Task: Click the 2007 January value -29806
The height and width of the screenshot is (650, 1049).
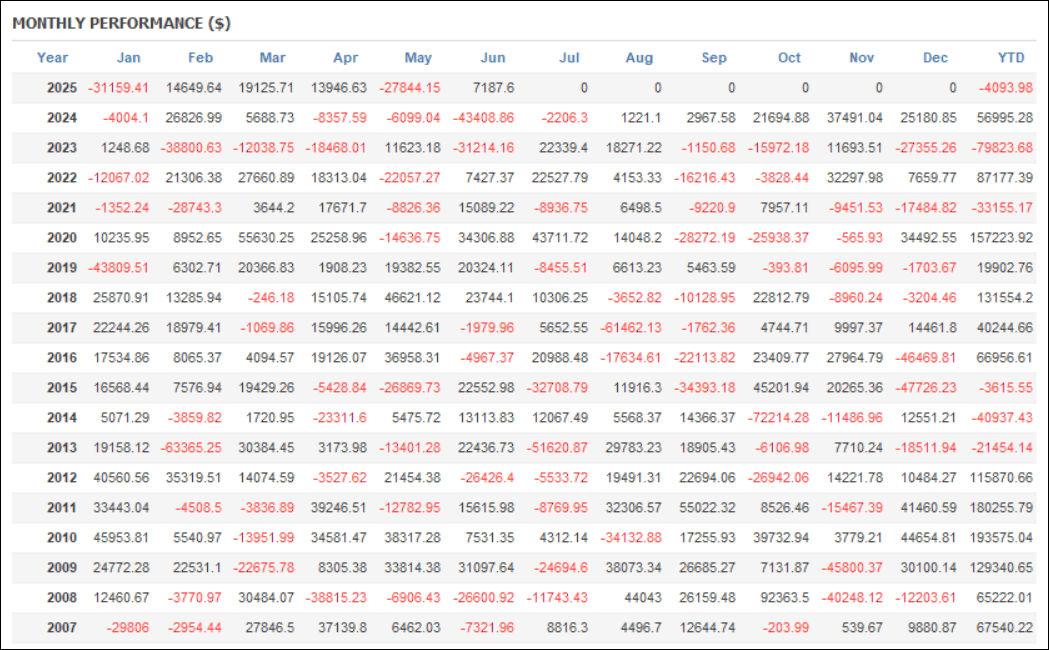Action: point(128,628)
